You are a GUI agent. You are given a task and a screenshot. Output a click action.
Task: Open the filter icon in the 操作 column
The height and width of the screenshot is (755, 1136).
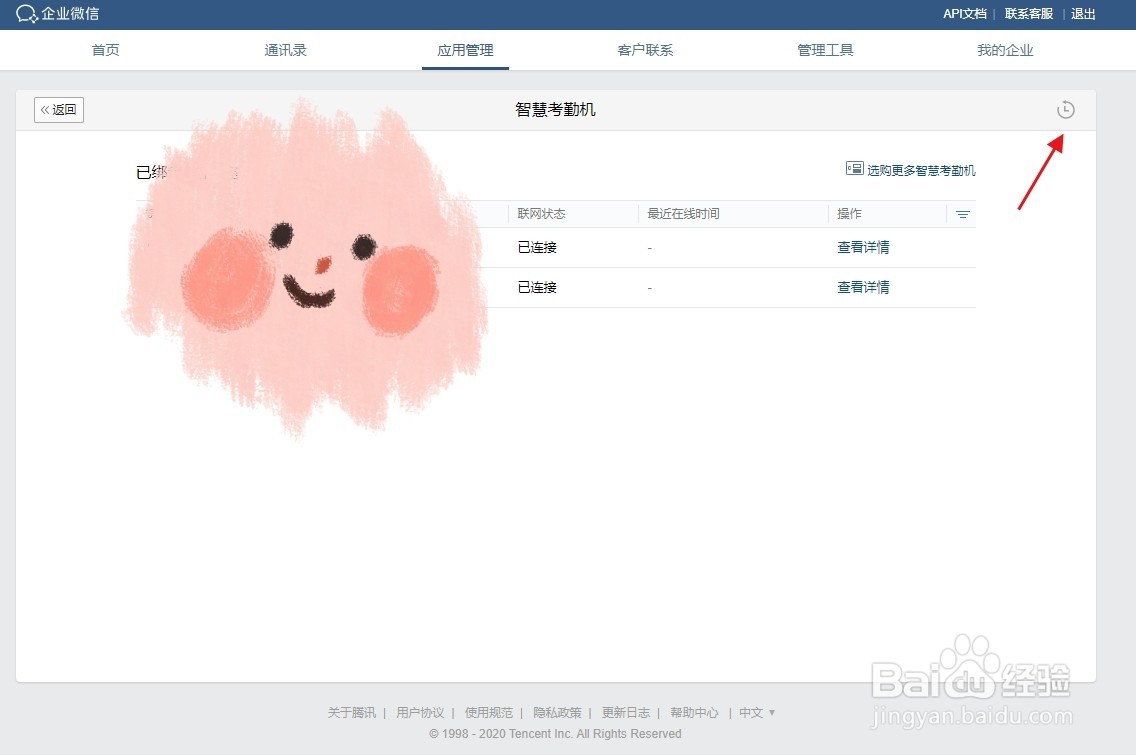point(962,213)
